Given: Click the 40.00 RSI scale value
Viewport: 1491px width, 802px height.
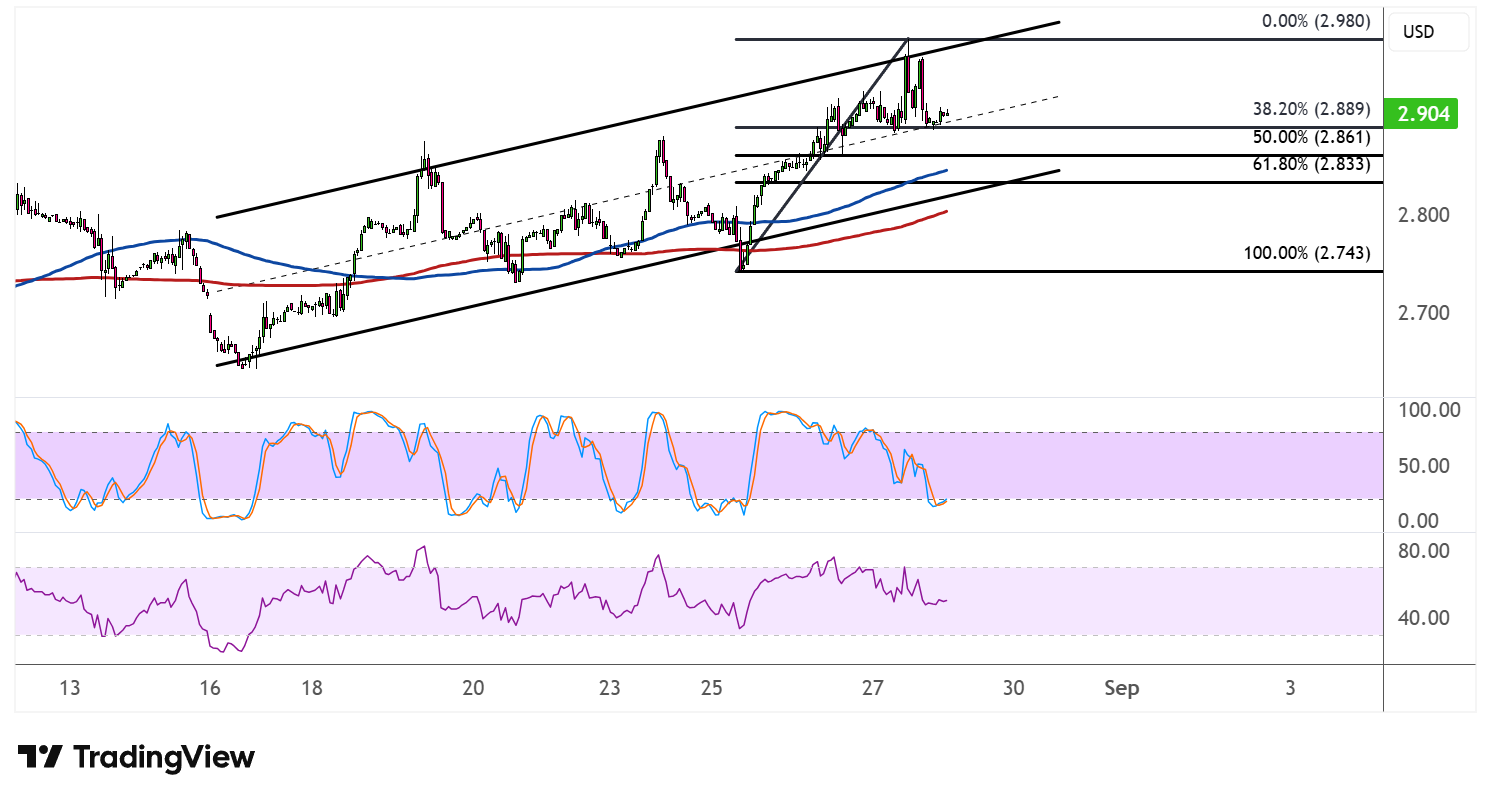Looking at the screenshot, I should tap(1422, 617).
